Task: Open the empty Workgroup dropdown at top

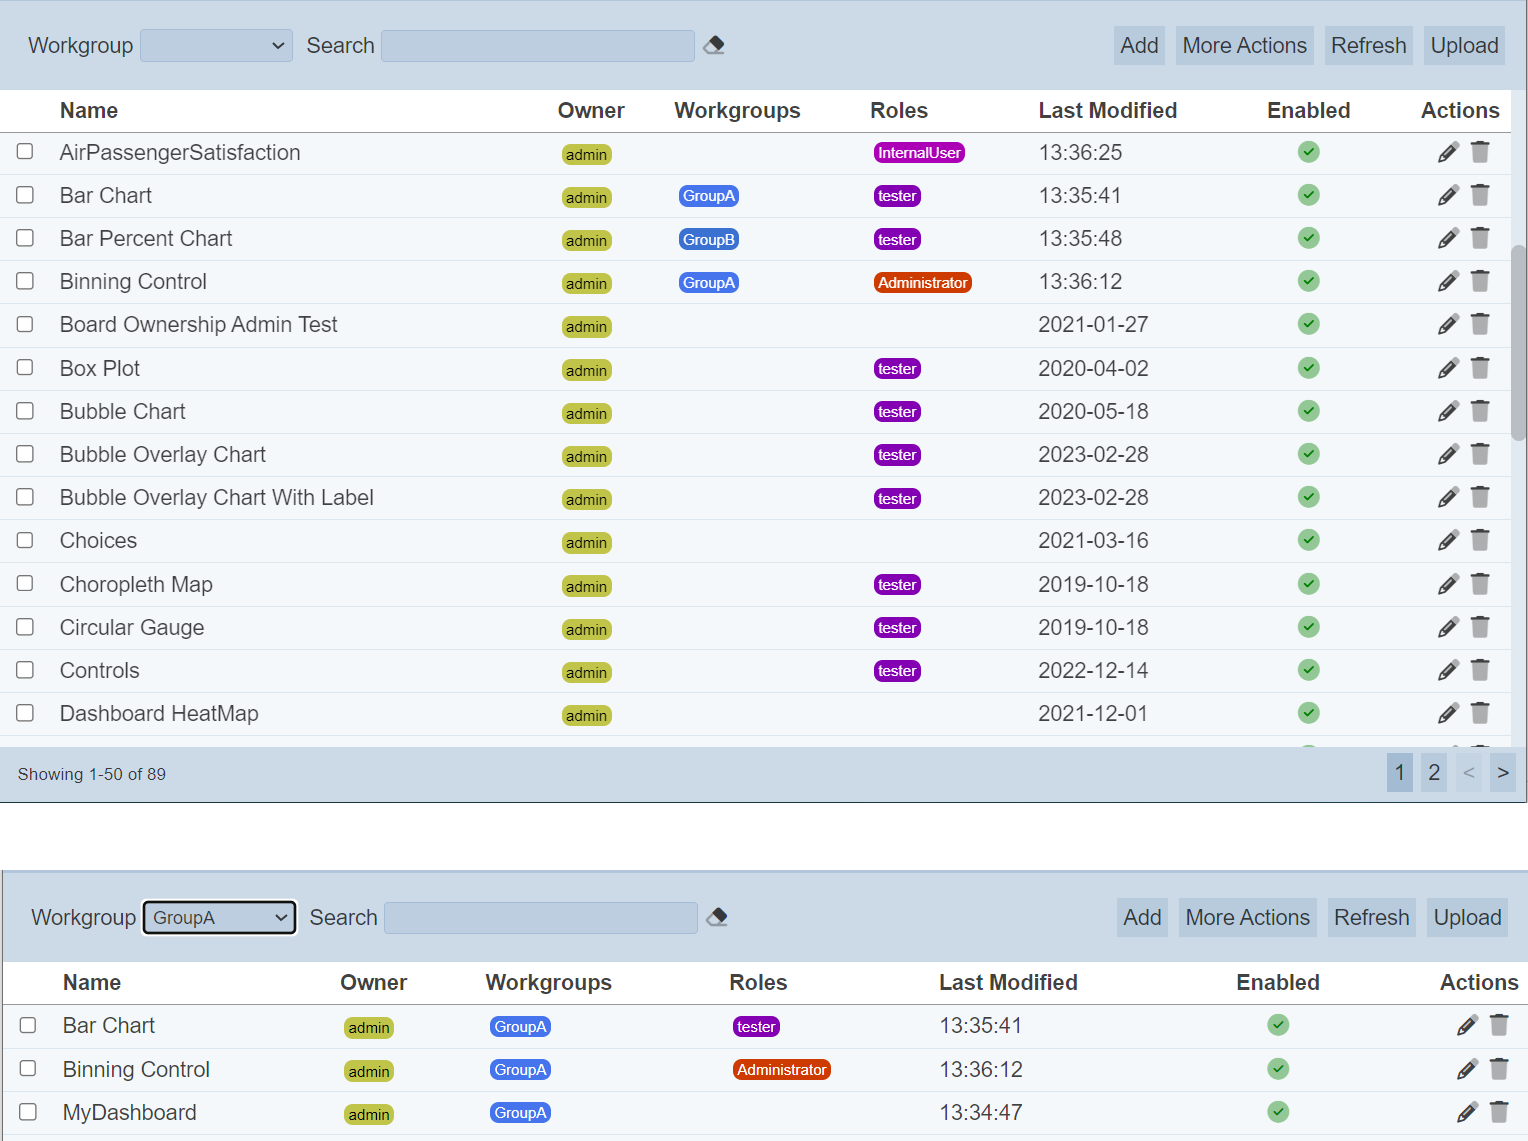Action: 216,45
